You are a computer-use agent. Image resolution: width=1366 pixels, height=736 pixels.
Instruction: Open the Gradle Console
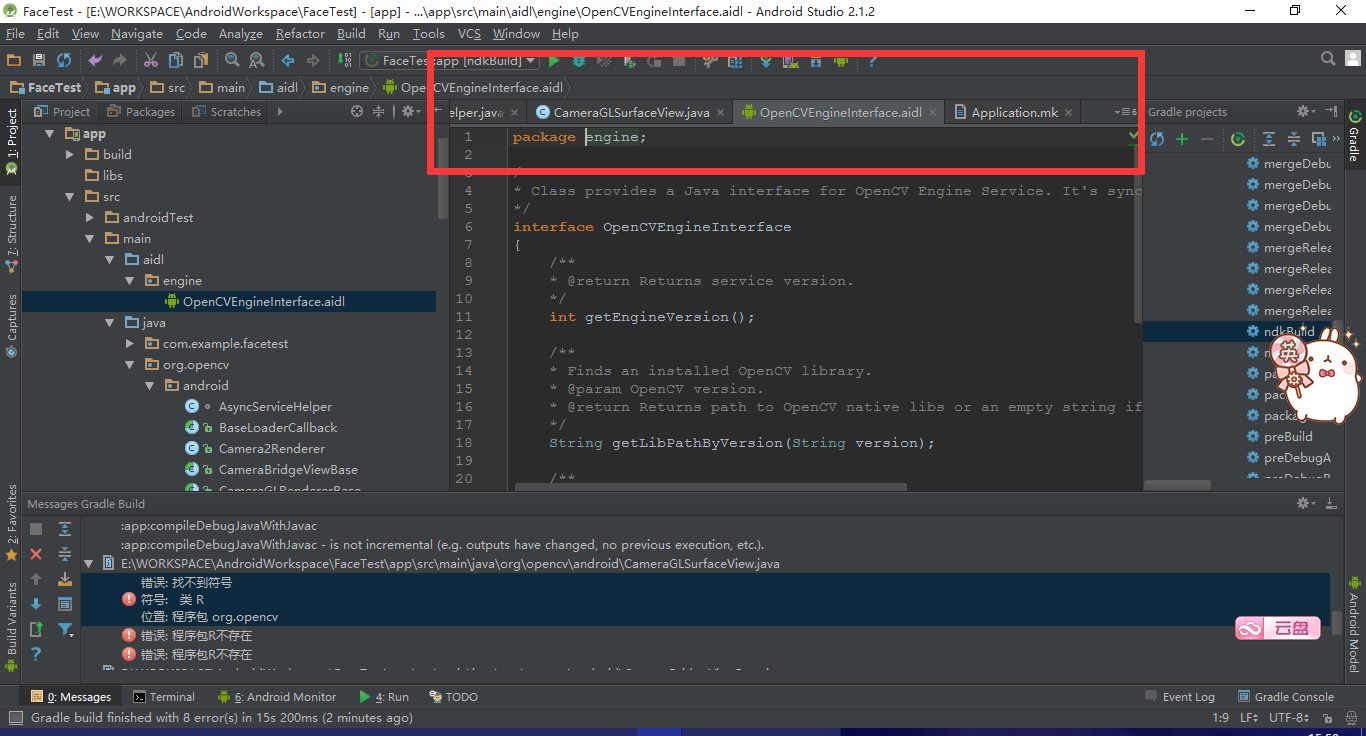pyautogui.click(x=1285, y=697)
